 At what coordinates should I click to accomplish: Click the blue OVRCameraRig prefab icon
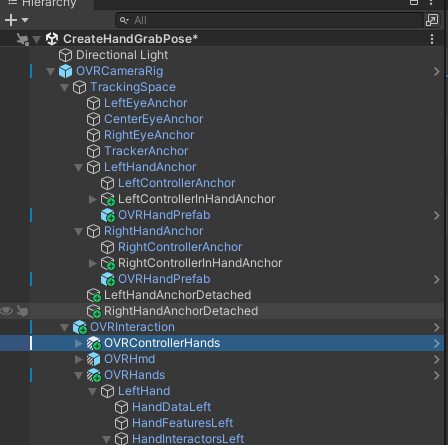pos(65,71)
